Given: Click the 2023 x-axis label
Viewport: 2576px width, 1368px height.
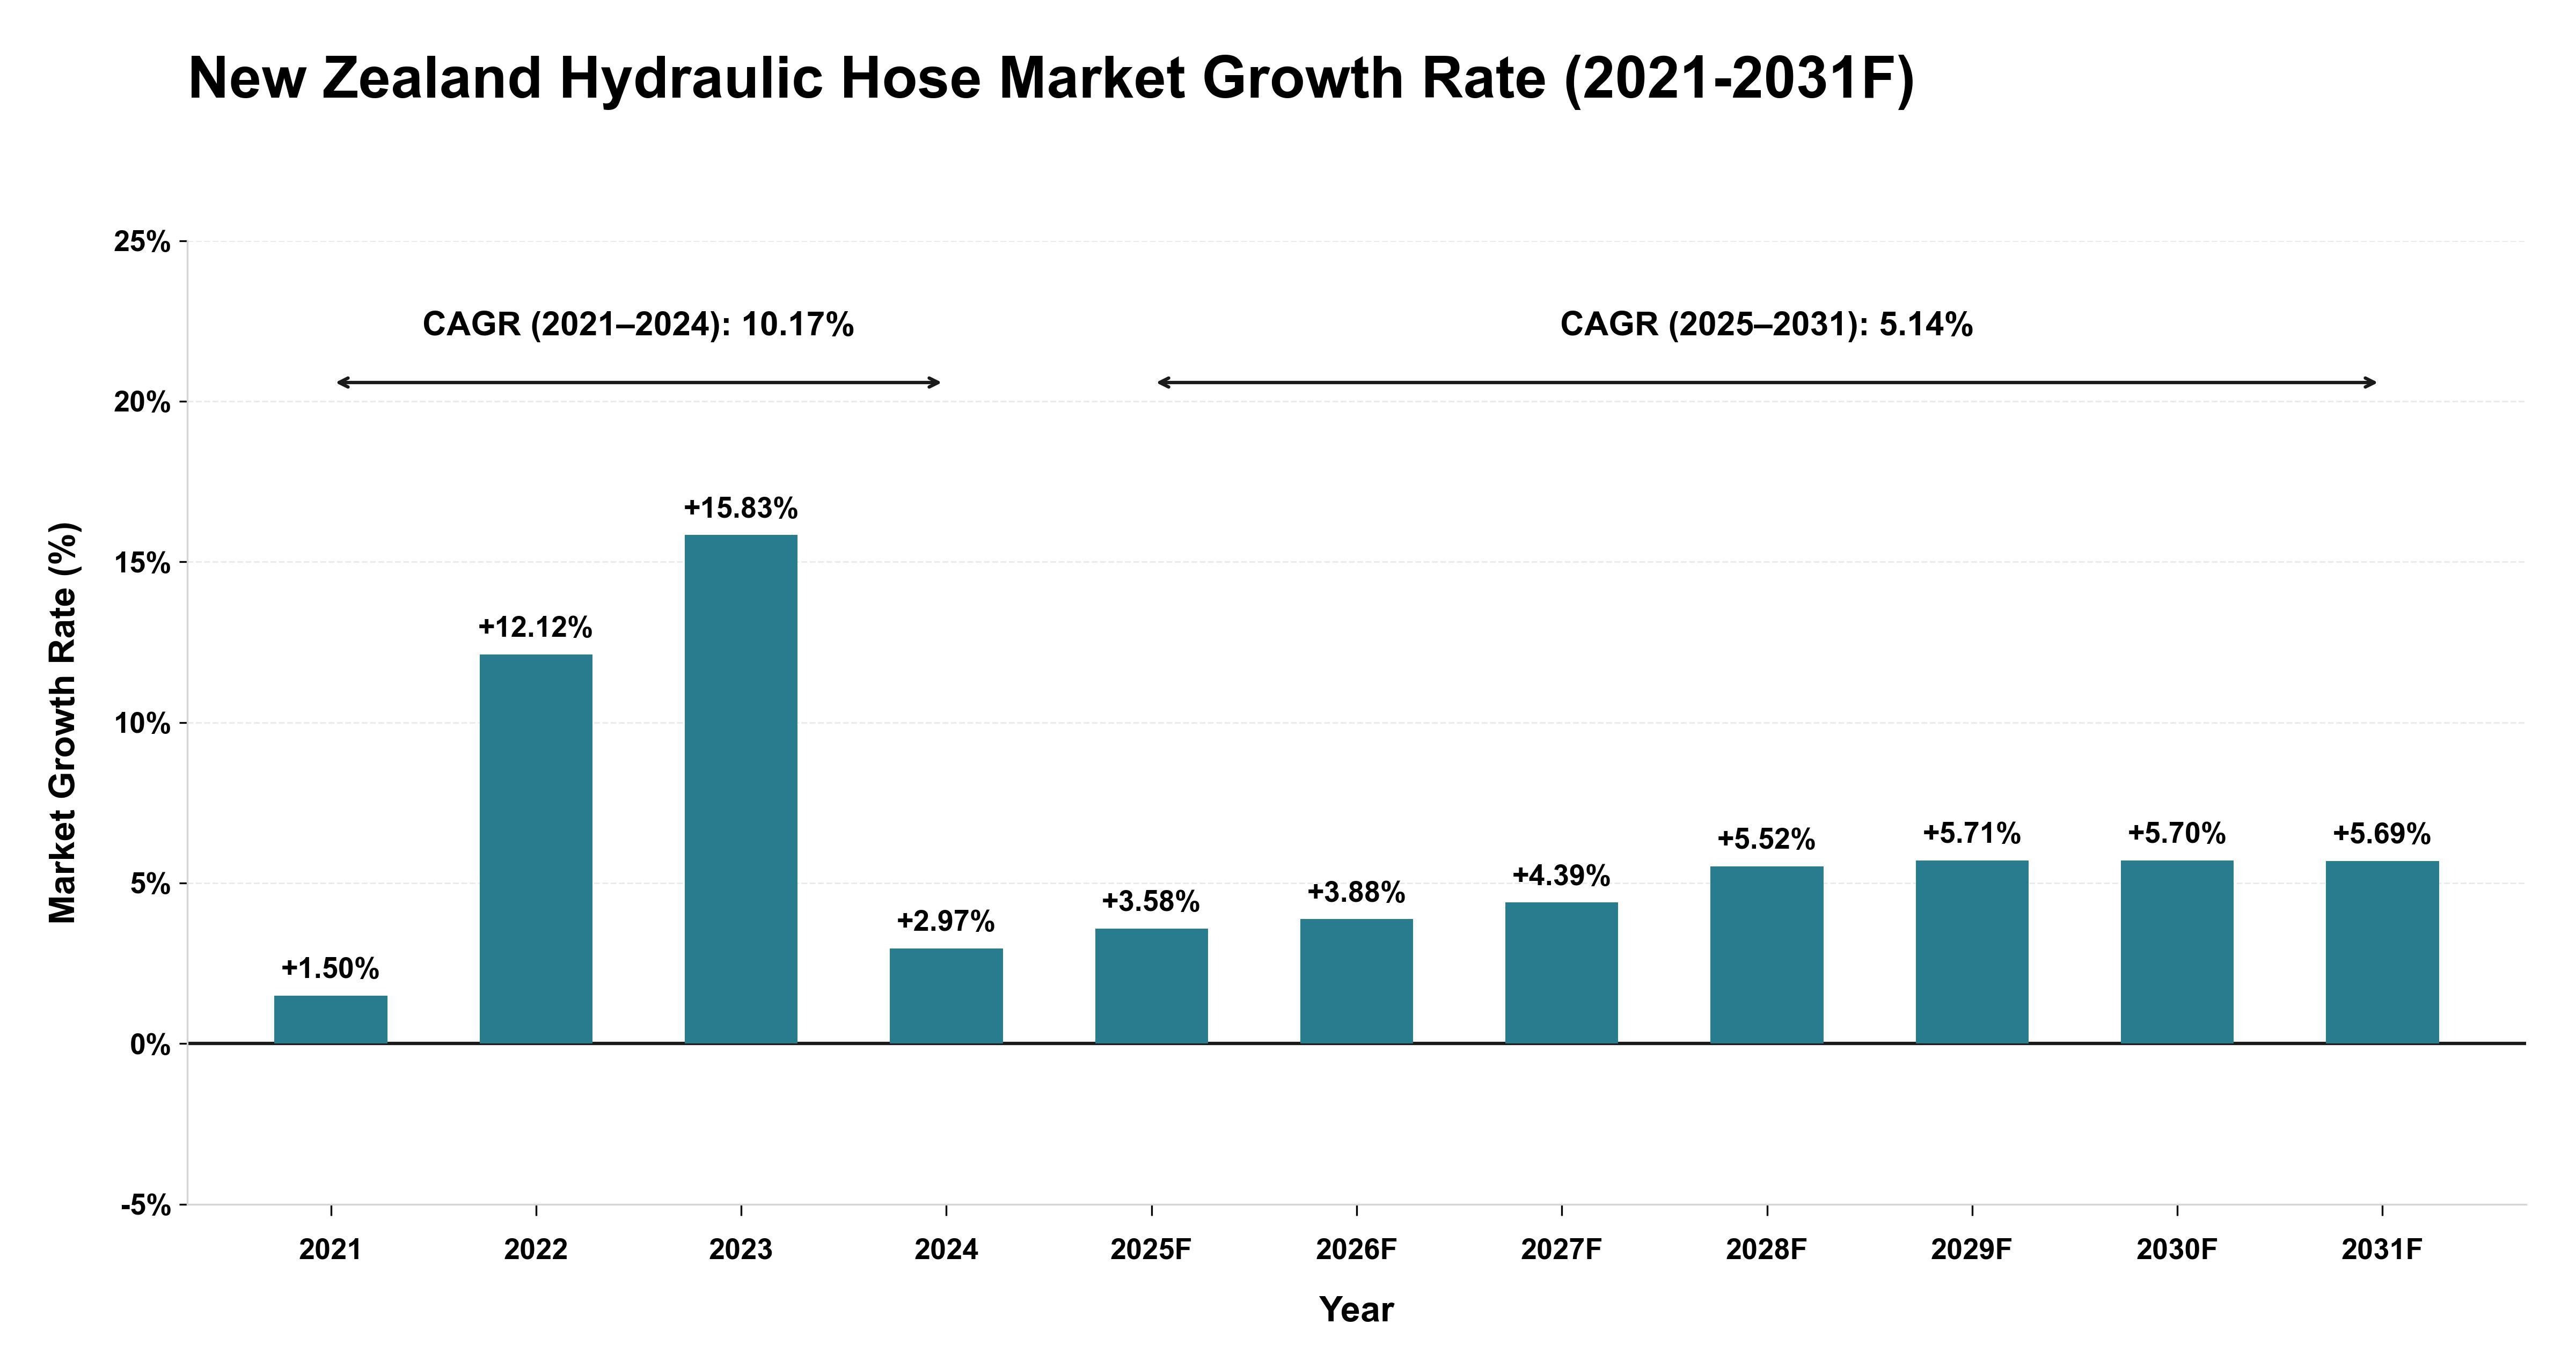Looking at the screenshot, I should click(x=741, y=1250).
